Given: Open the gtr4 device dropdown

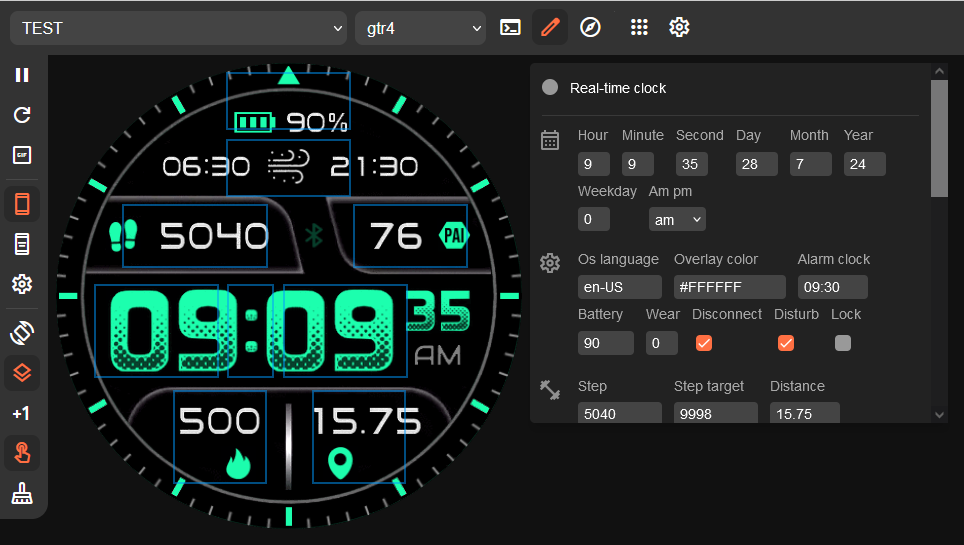Looking at the screenshot, I should coord(421,28).
